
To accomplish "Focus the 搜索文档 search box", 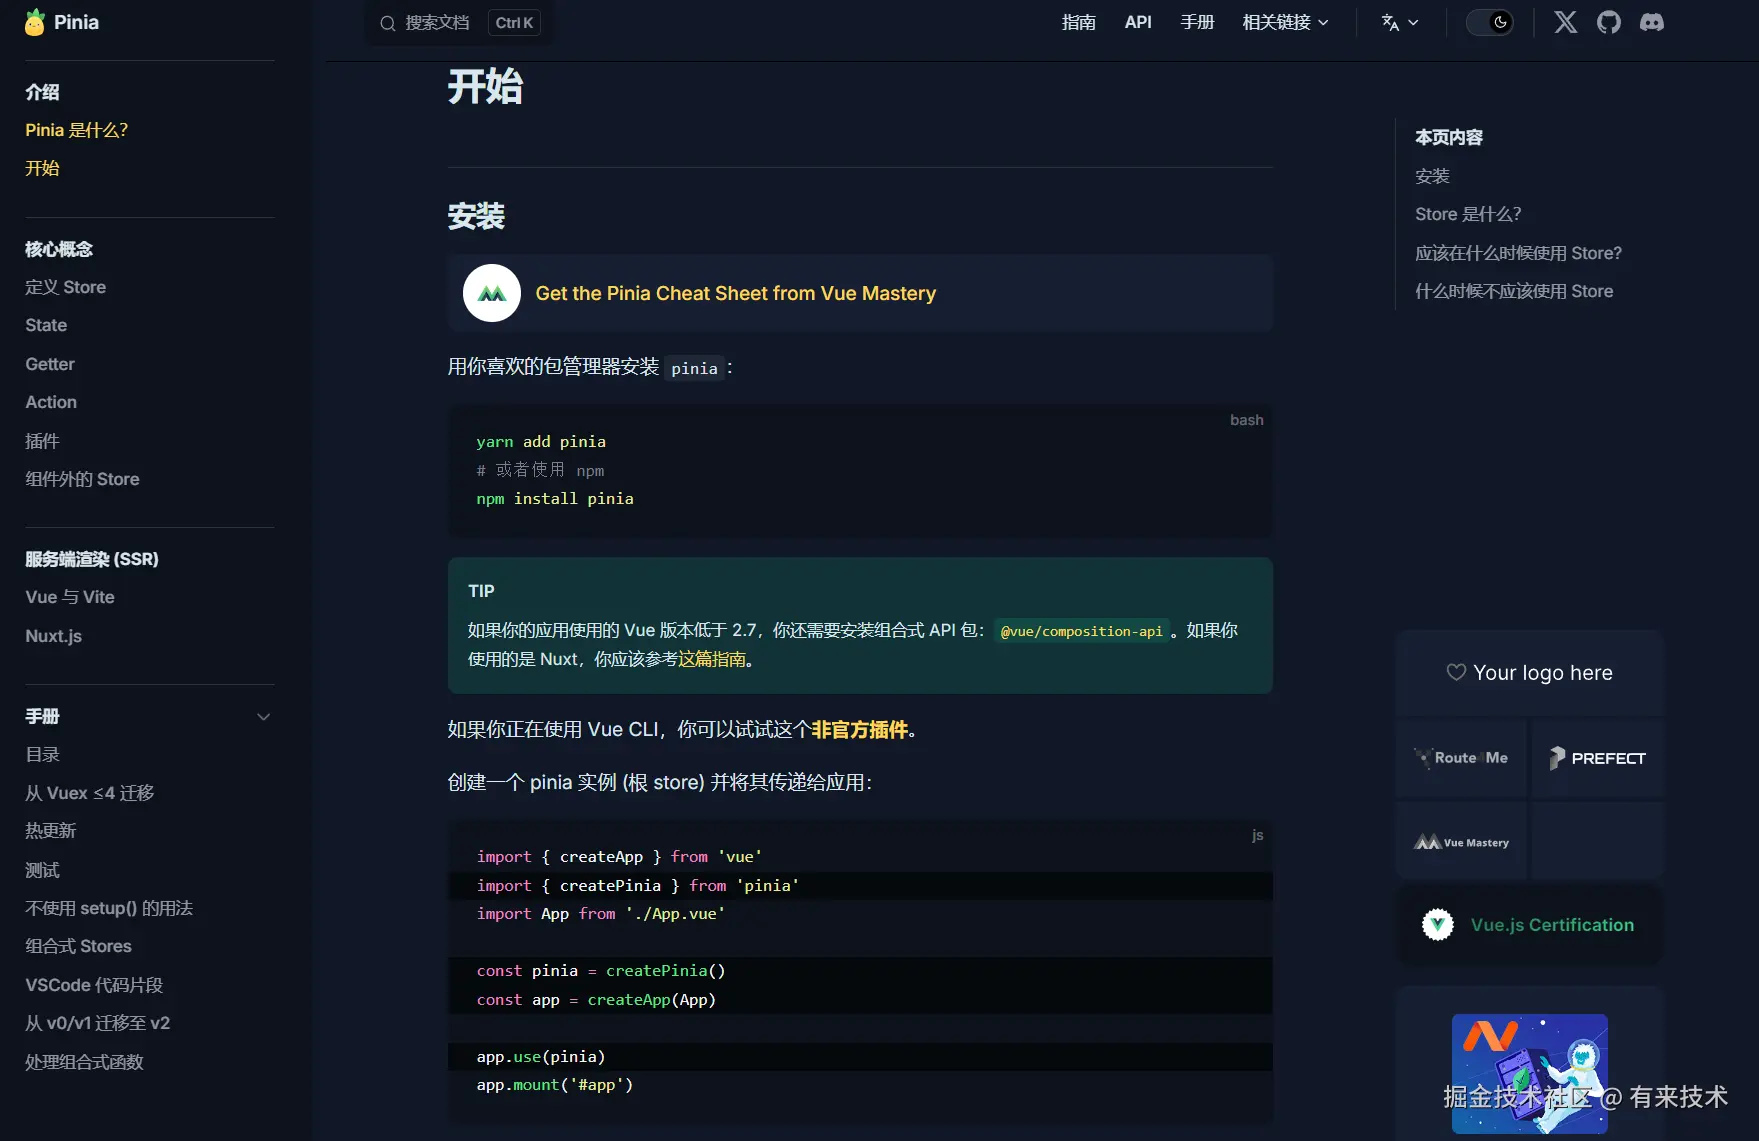I will click(x=459, y=23).
